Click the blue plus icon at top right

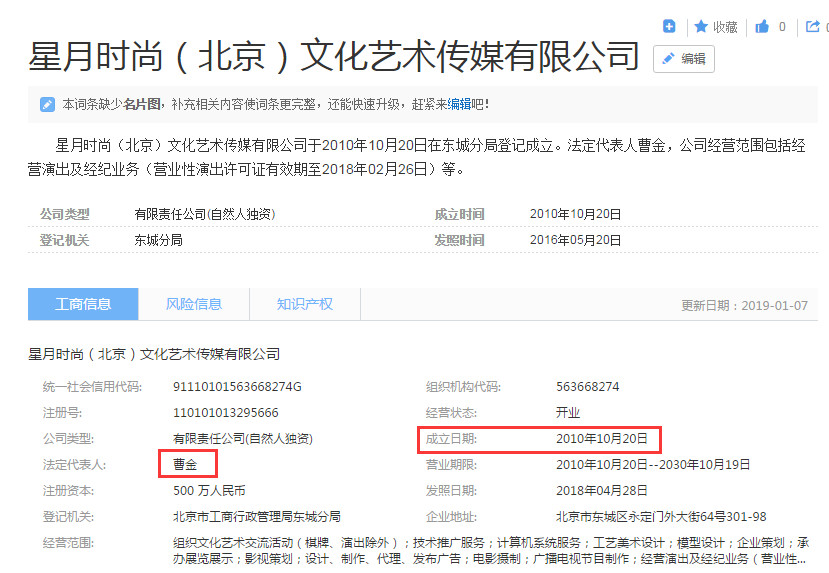669,26
